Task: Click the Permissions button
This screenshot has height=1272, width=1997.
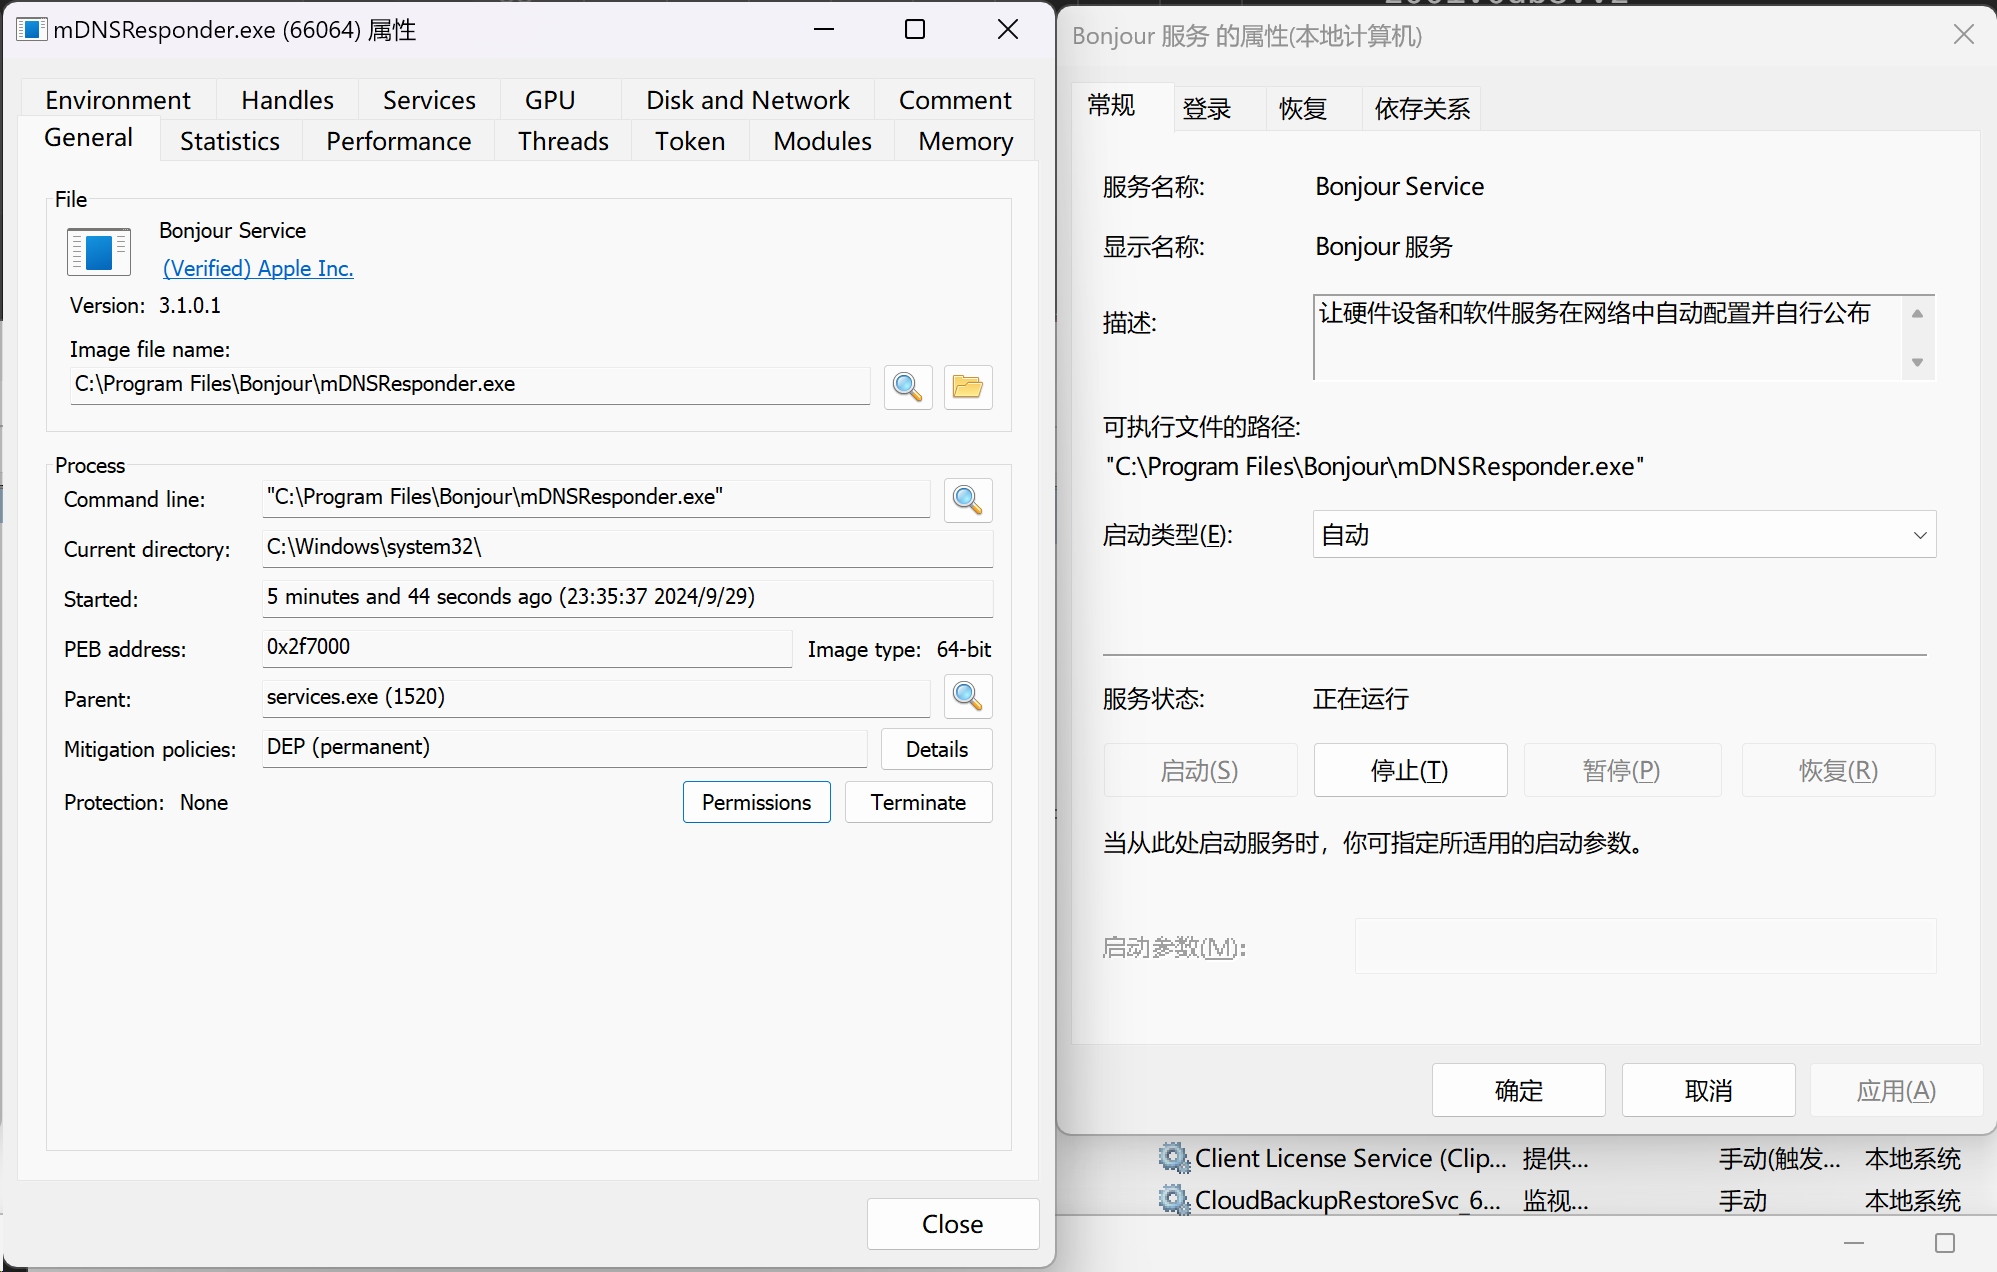Action: [756, 802]
